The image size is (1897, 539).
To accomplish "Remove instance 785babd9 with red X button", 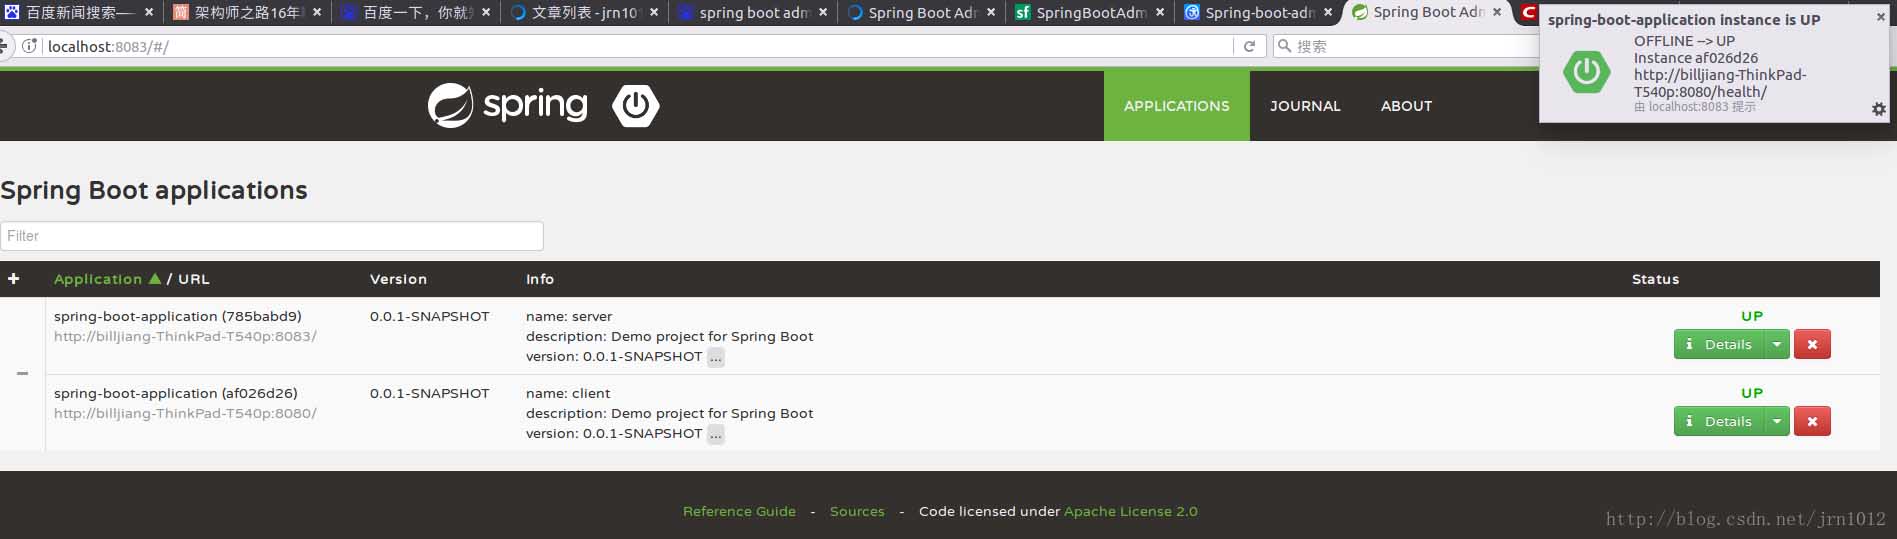I will pos(1812,344).
